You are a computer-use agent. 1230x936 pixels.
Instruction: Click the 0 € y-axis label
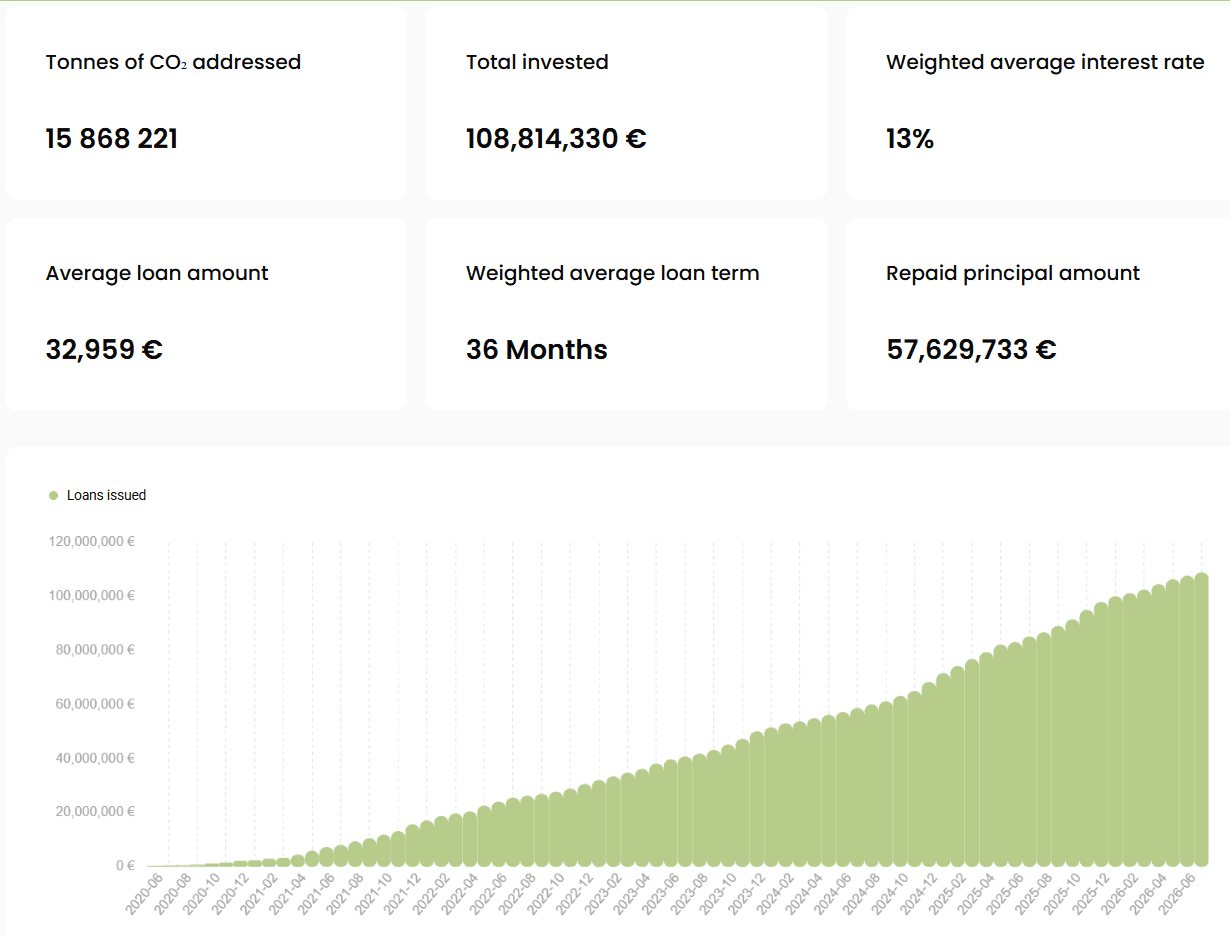tap(125, 866)
